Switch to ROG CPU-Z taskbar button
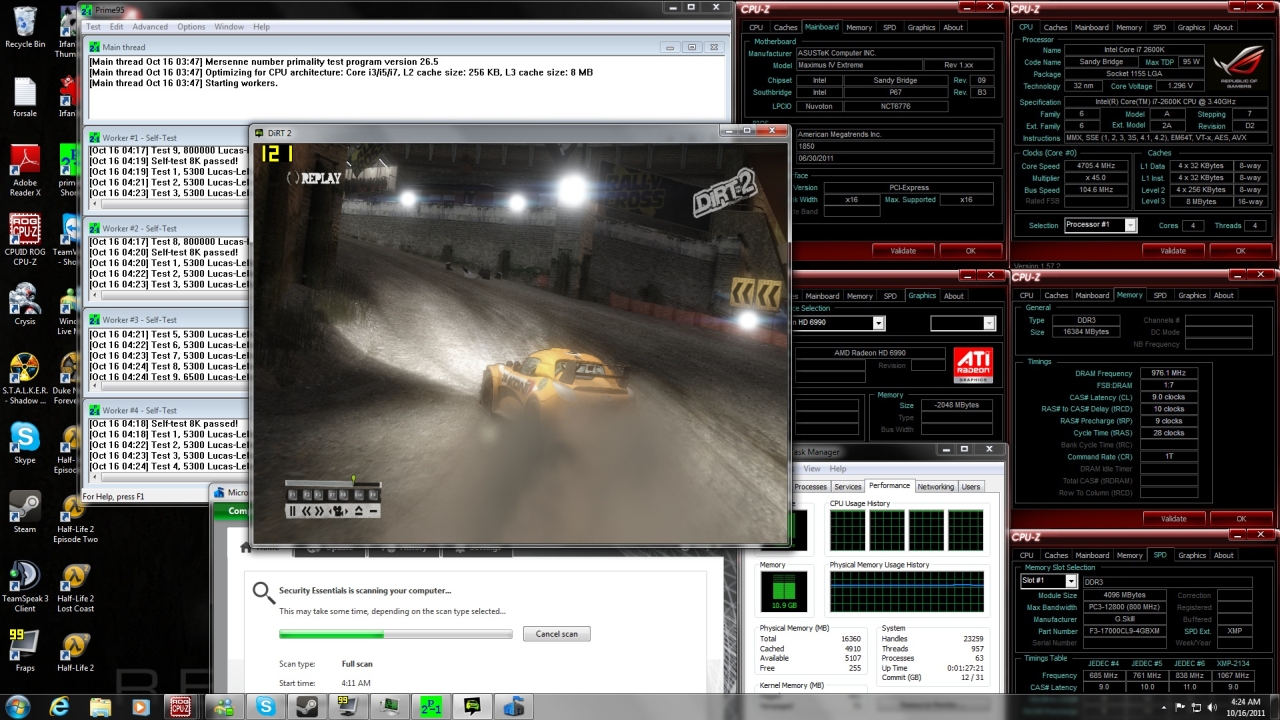 tap(180, 706)
